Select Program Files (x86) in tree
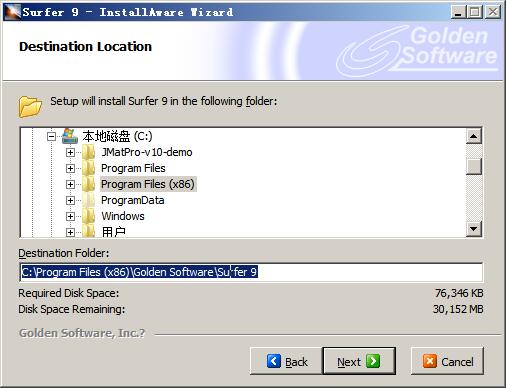This screenshot has width=506, height=388. [148, 184]
